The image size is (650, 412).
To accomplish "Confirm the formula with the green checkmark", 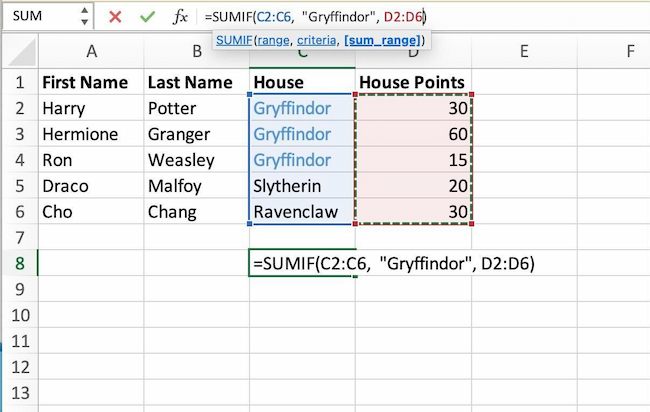I will tap(147, 17).
